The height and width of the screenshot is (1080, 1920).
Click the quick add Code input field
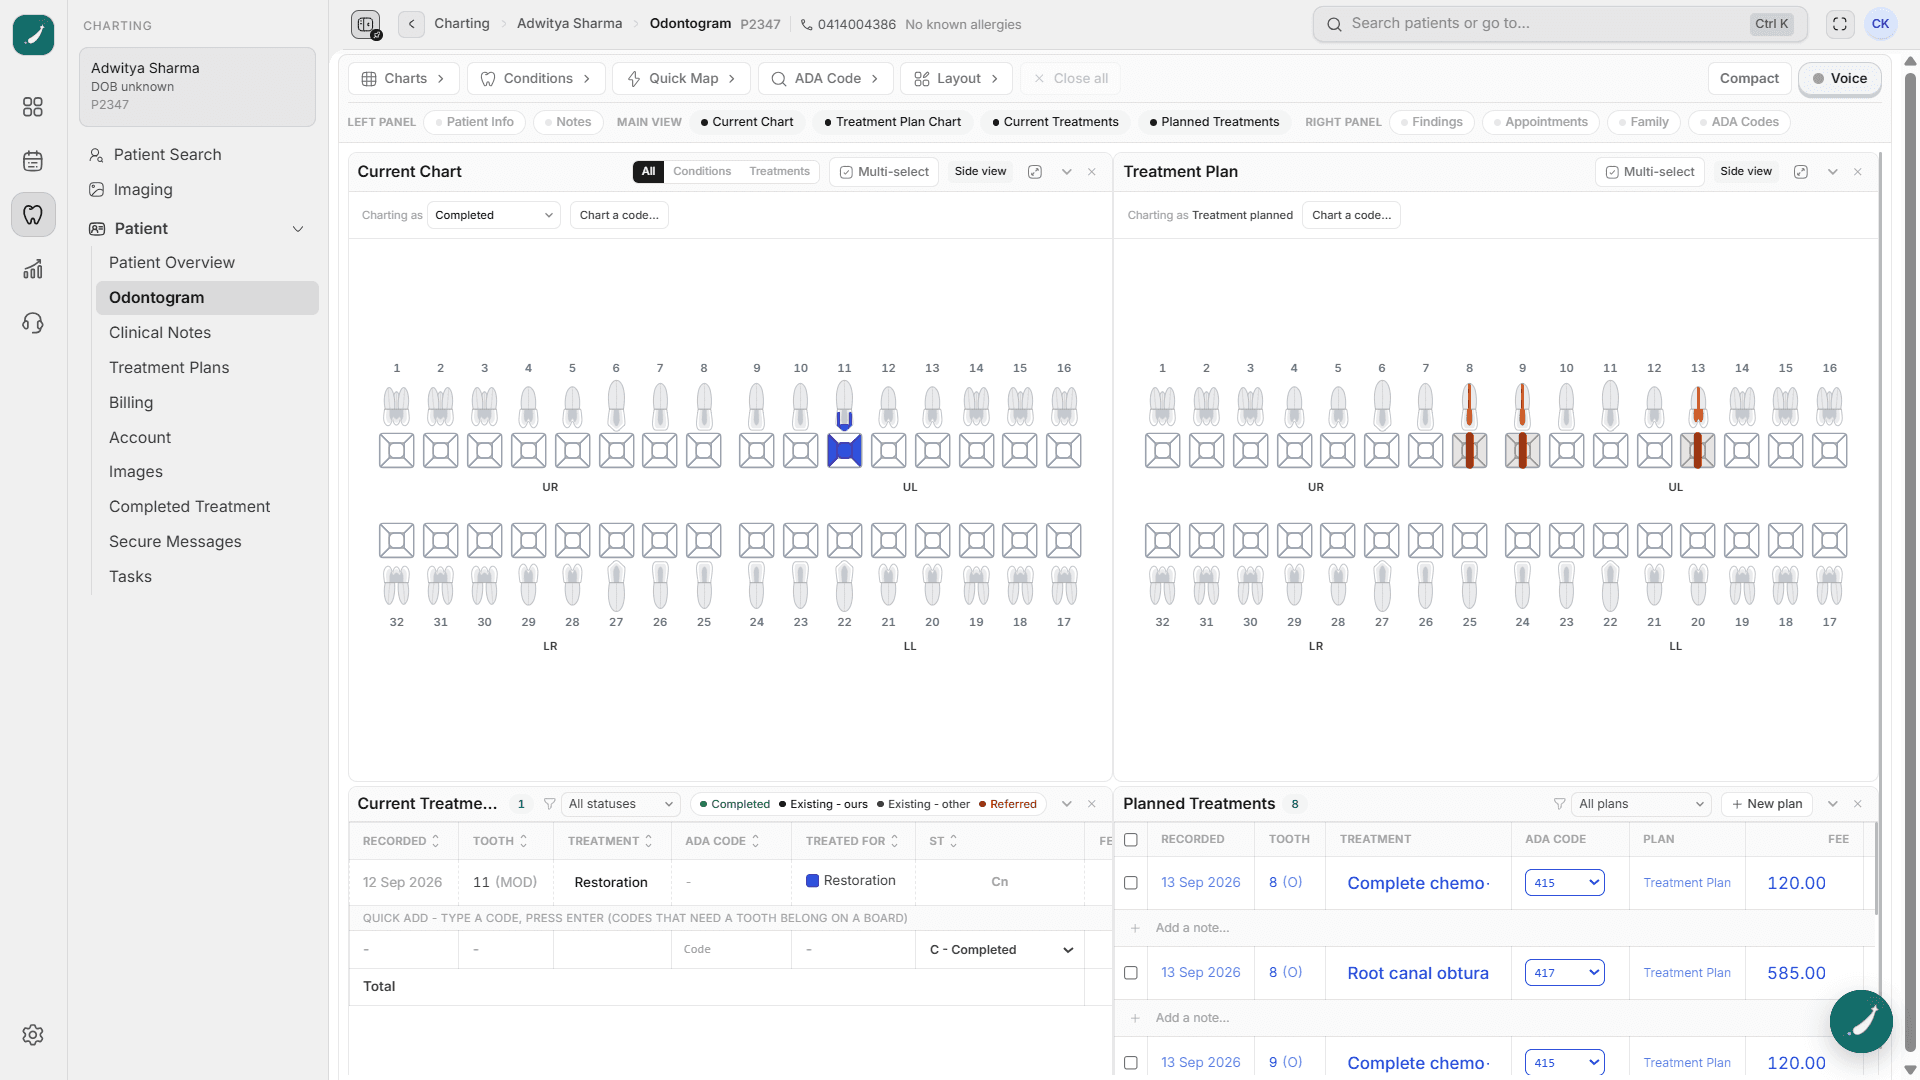click(x=731, y=950)
